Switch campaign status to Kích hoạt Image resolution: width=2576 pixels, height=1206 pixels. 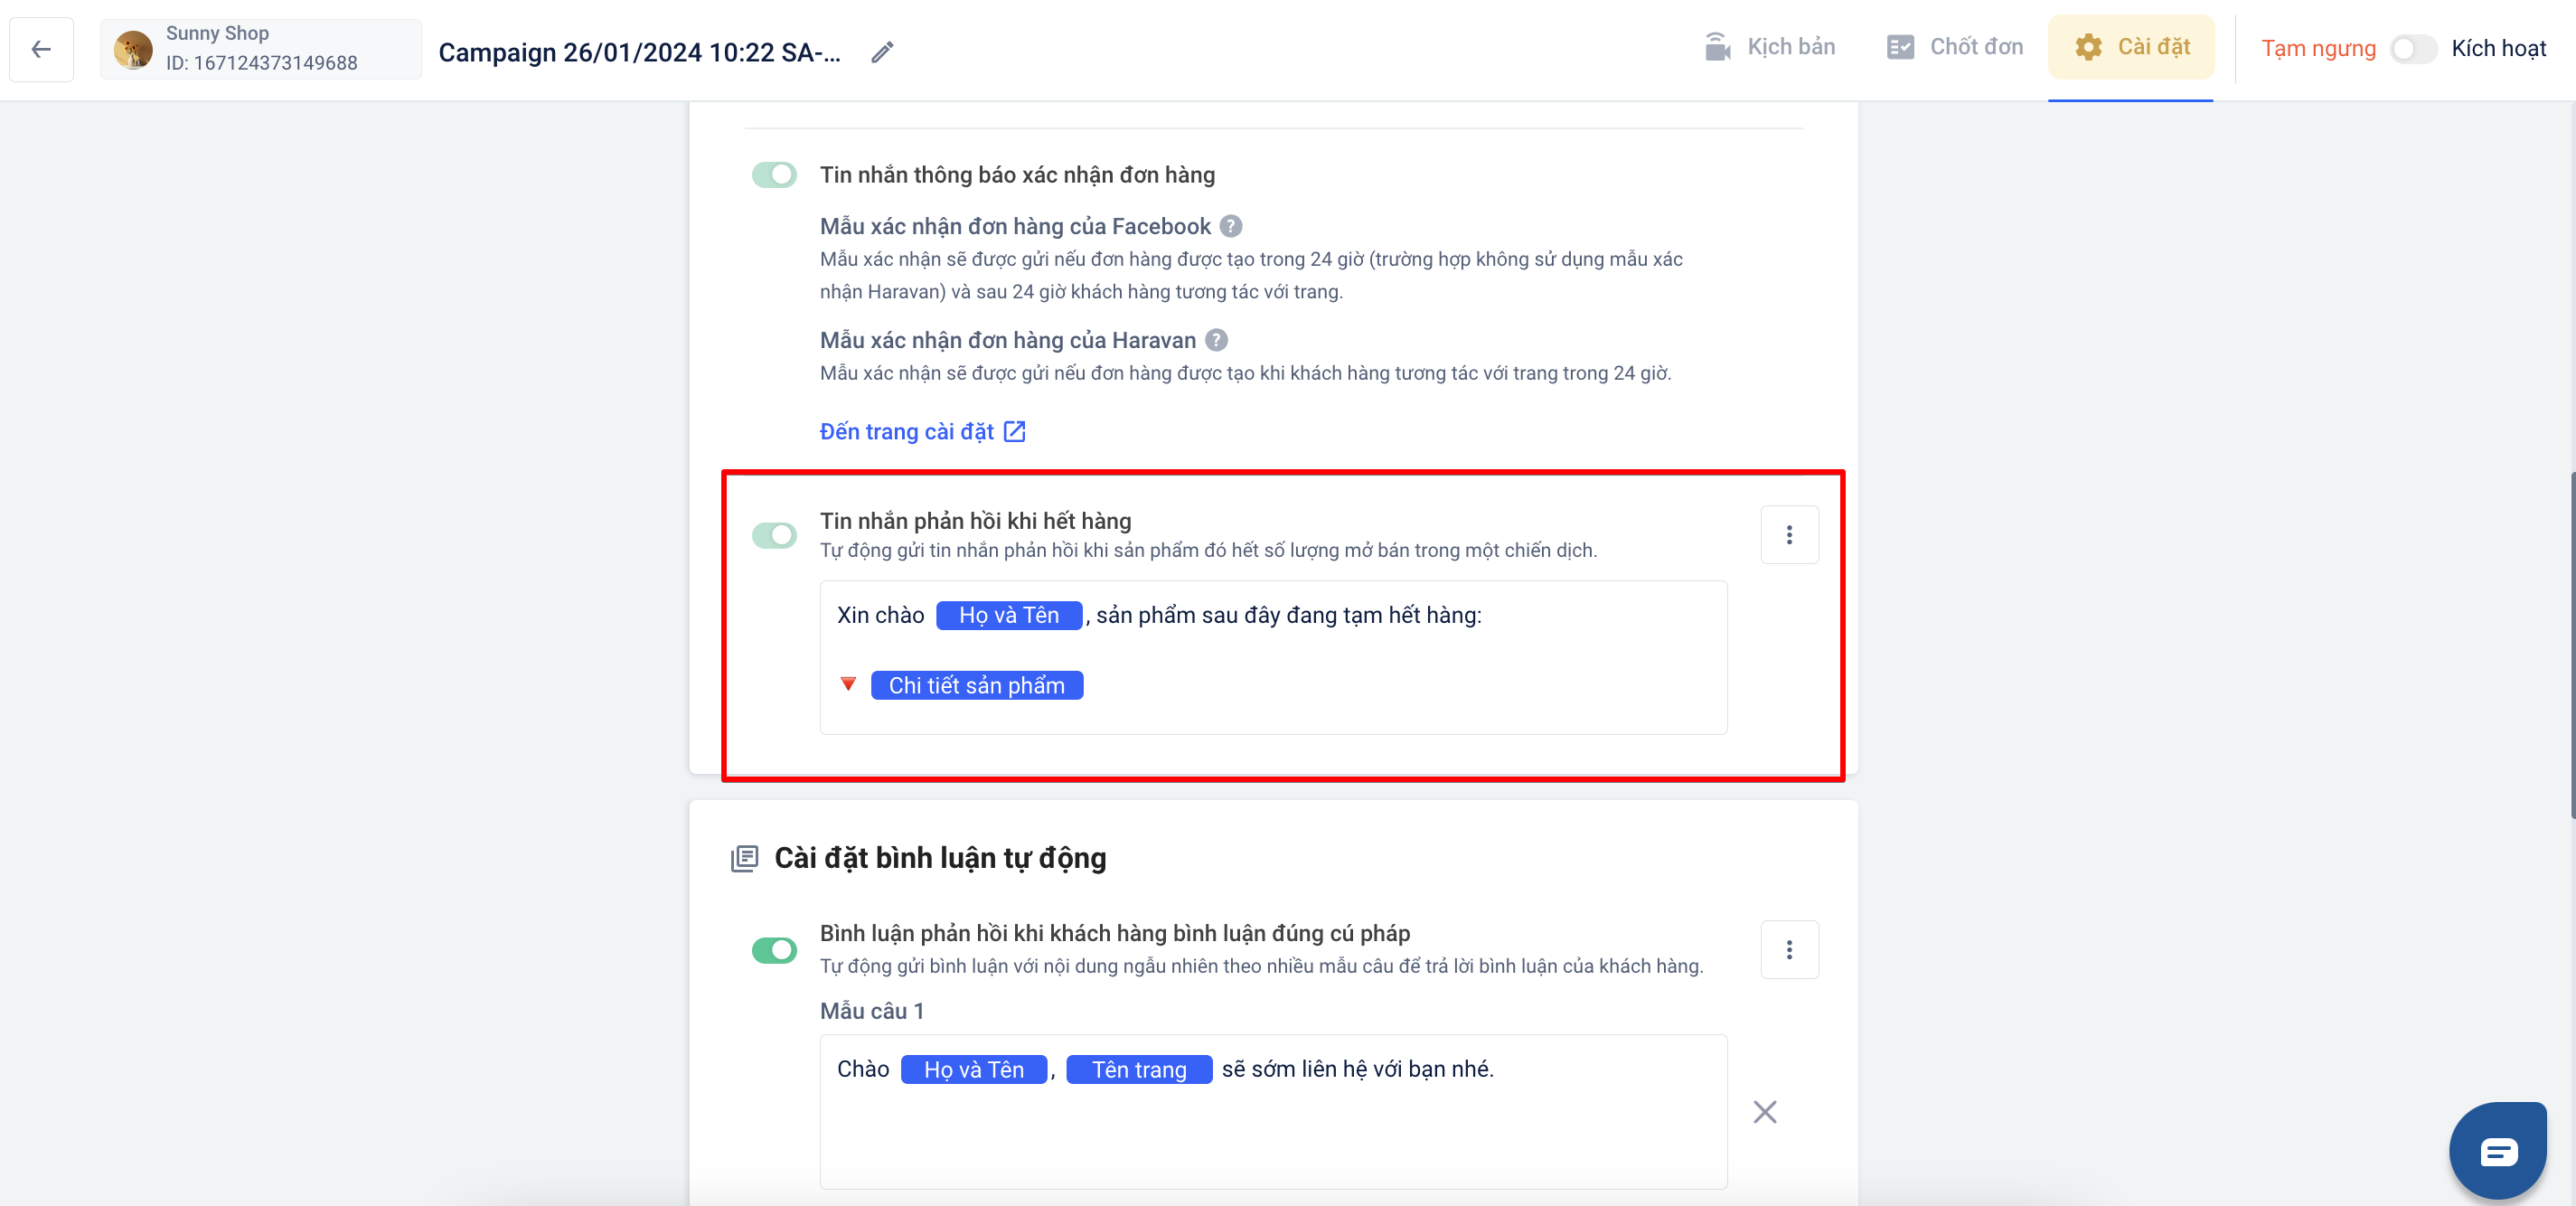click(2413, 49)
